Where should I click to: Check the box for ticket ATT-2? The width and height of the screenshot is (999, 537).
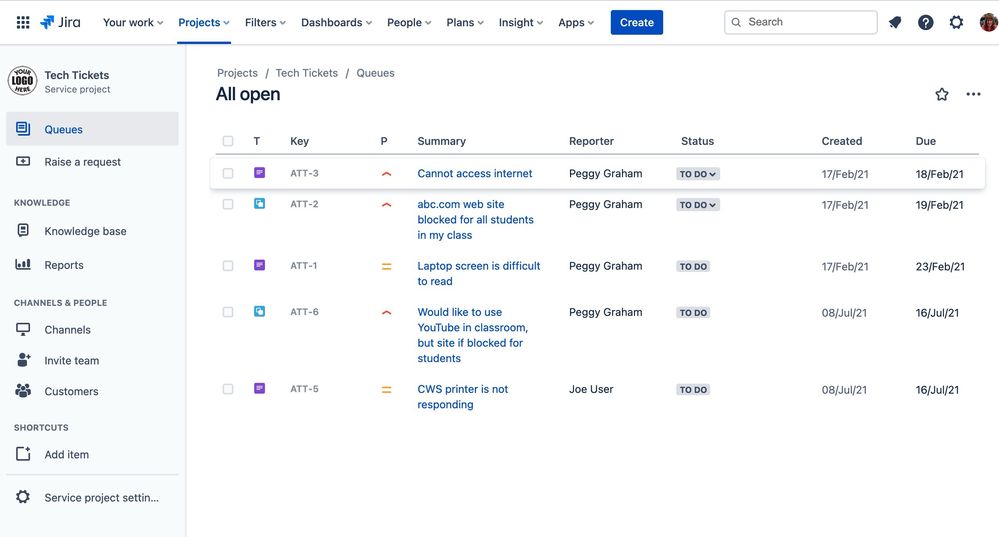click(x=228, y=204)
